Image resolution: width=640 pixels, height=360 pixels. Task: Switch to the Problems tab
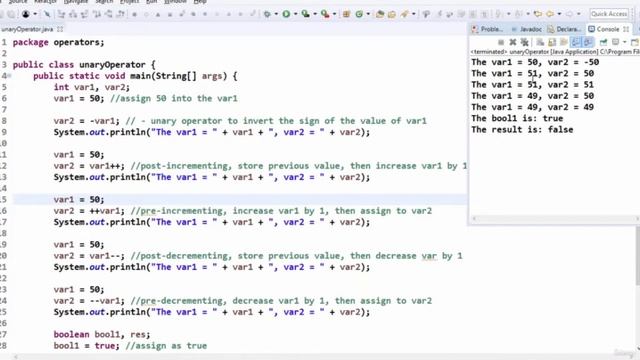pos(487,29)
